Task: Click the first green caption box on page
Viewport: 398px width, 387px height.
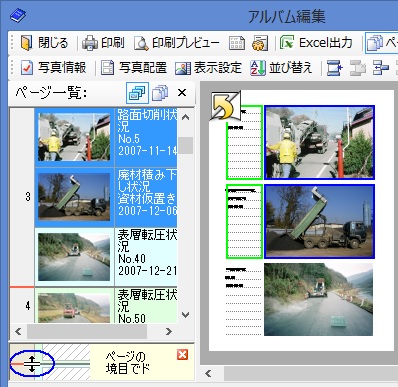Action: click(x=244, y=142)
